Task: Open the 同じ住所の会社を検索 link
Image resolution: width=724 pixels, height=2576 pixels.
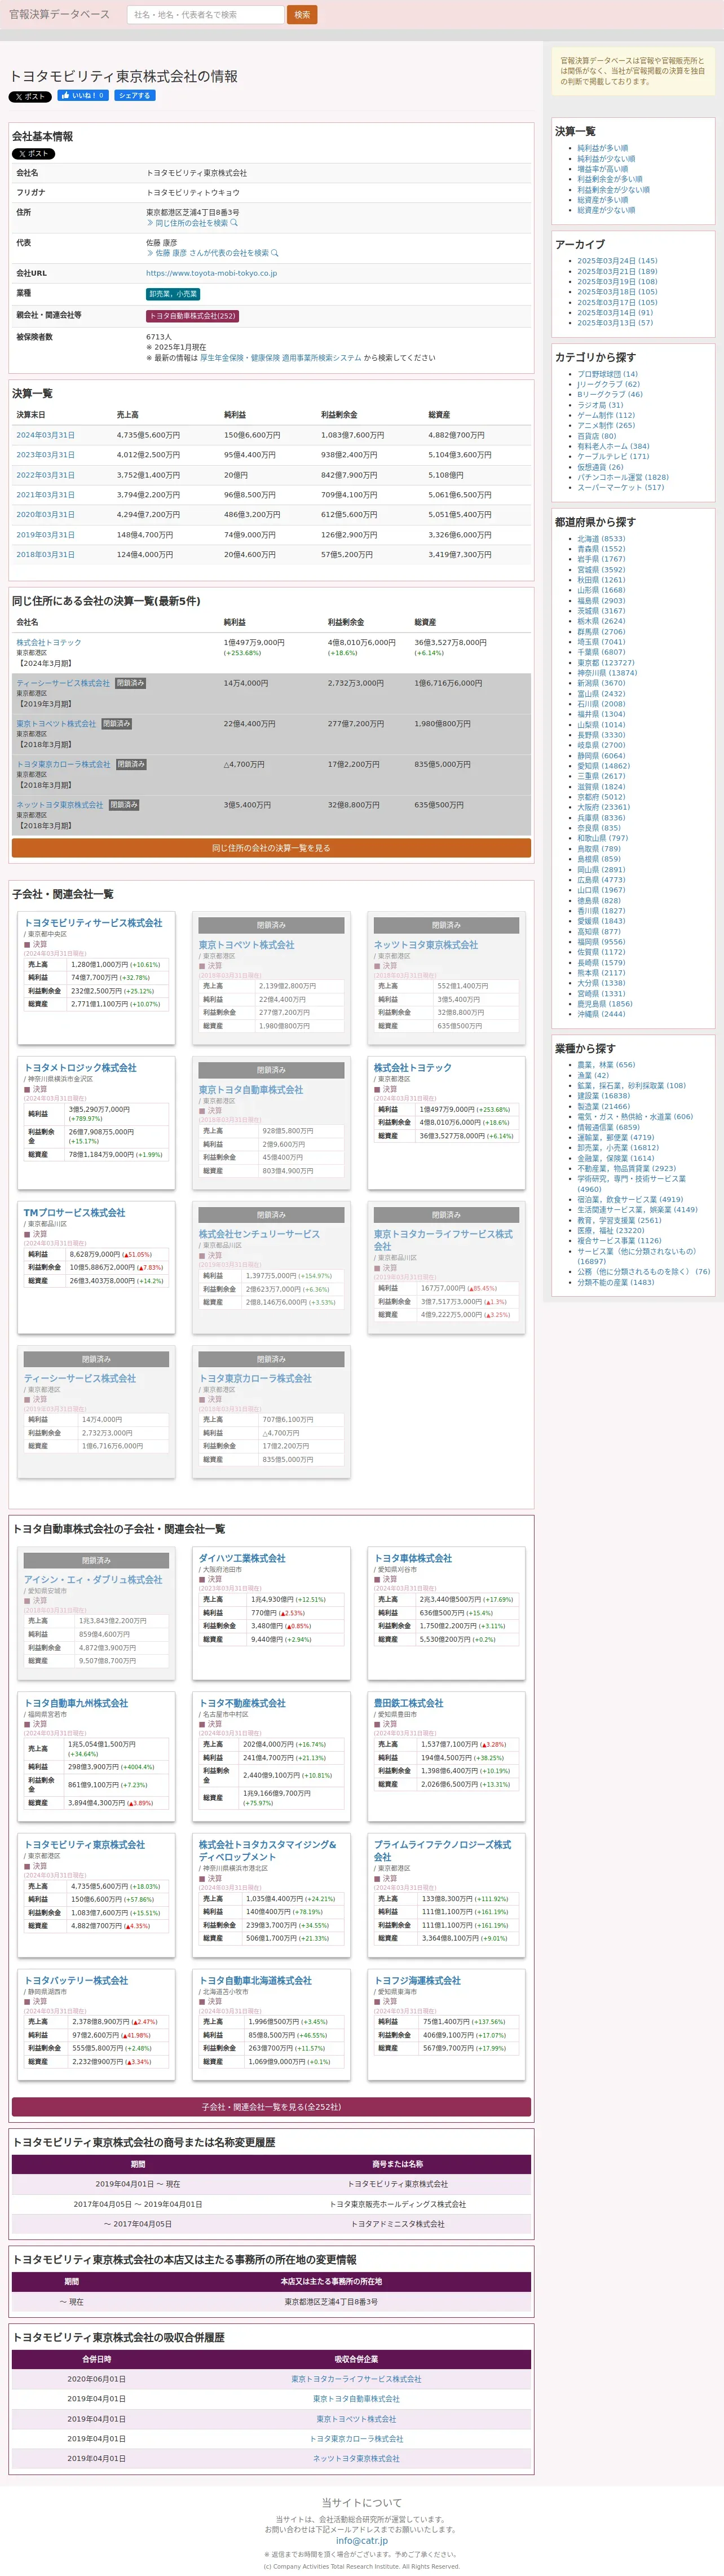Action: [192, 223]
